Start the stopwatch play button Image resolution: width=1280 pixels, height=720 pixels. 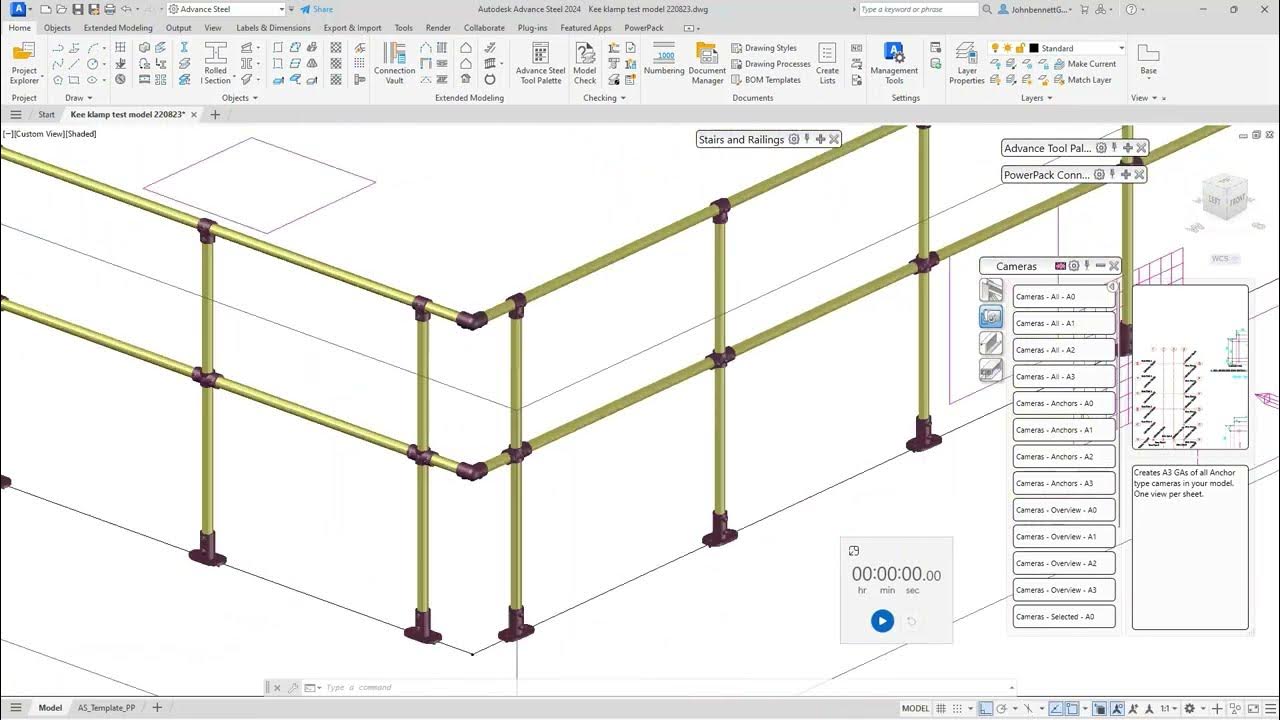pyautogui.click(x=882, y=621)
